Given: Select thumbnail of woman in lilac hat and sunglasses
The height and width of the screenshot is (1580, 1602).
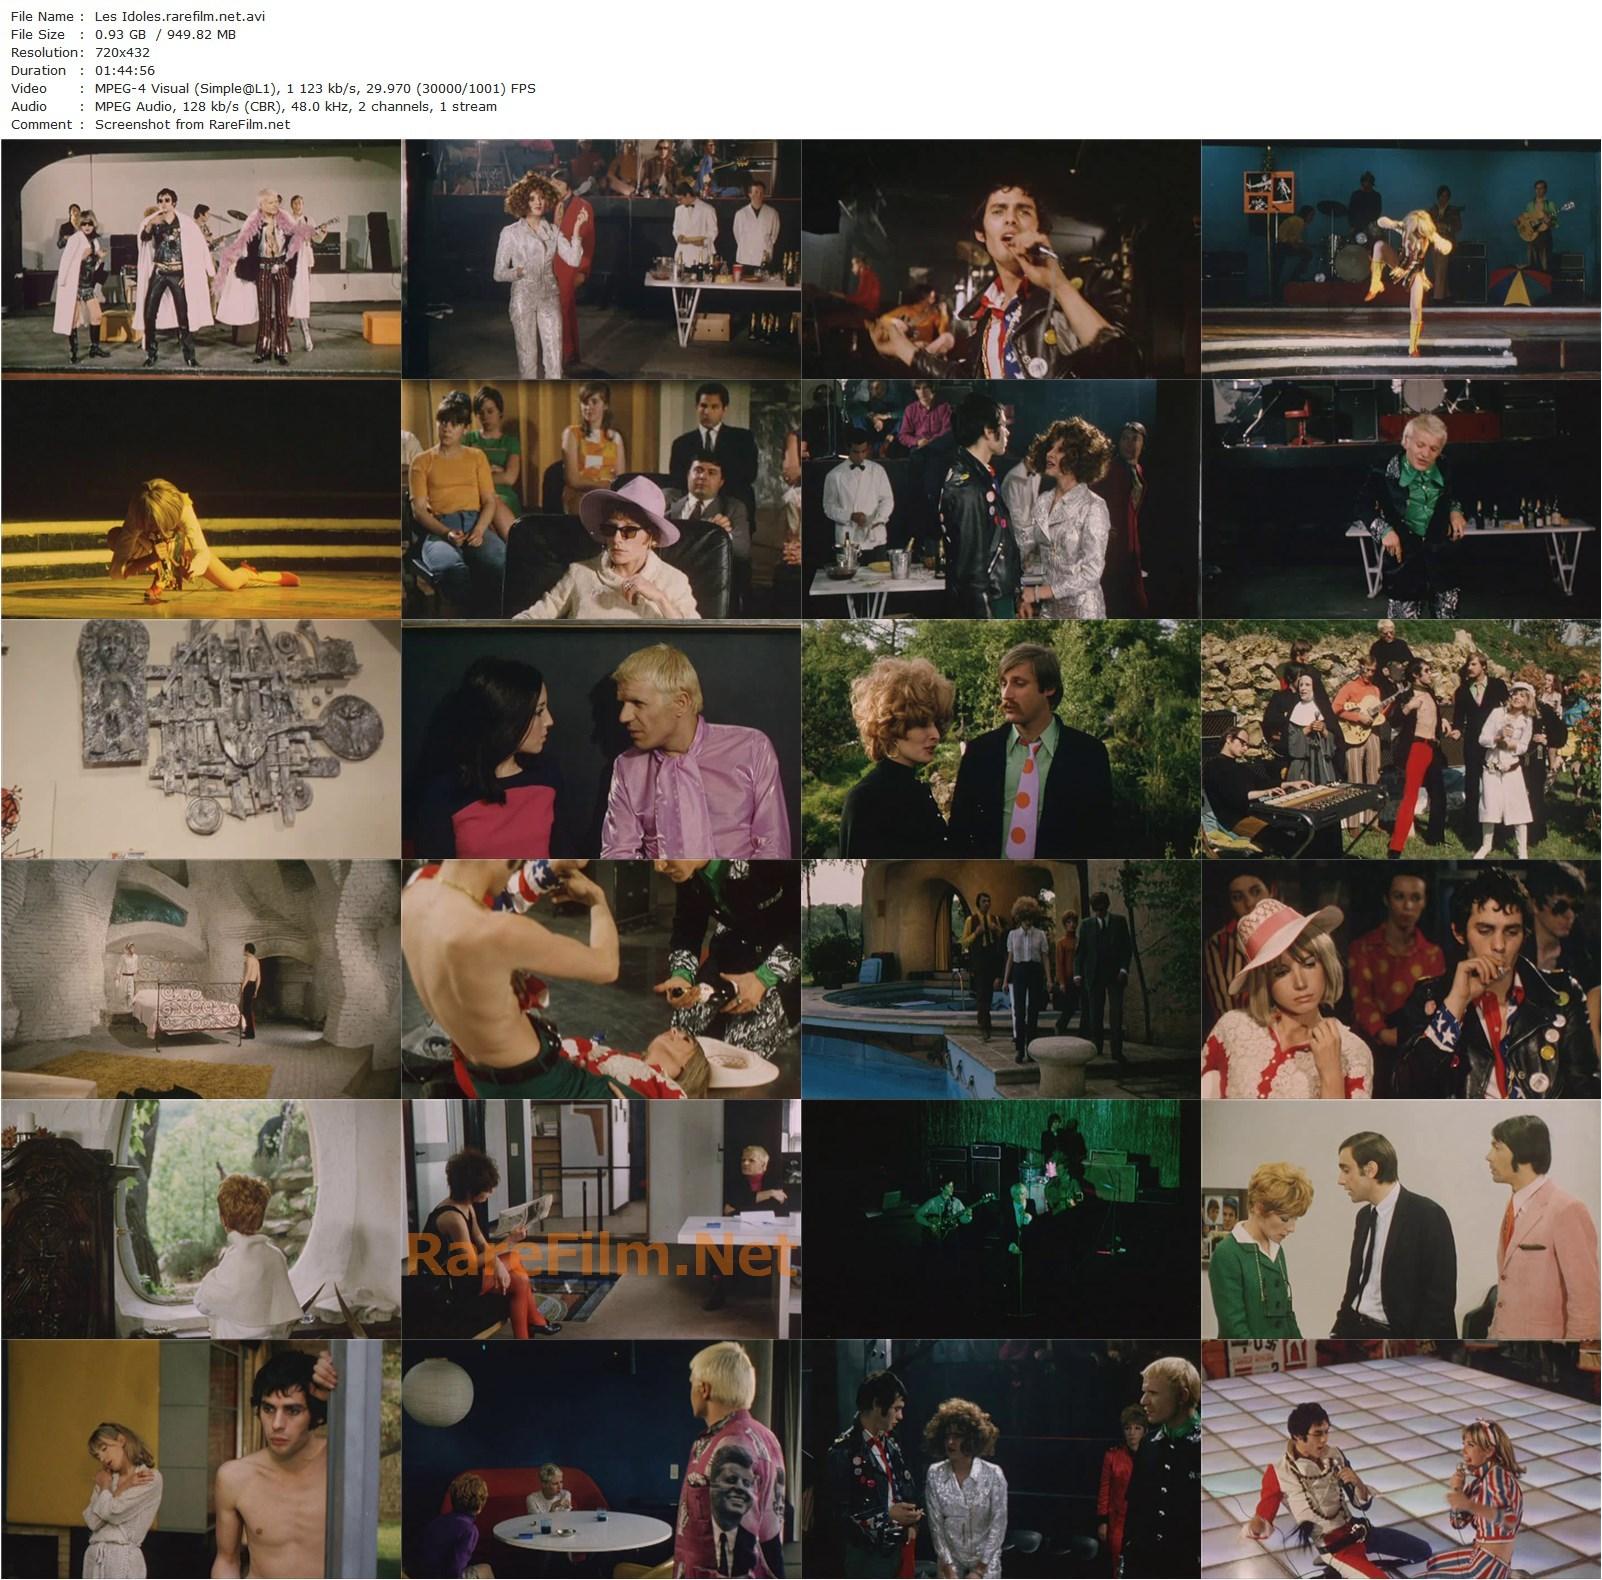Looking at the screenshot, I should pyautogui.click(x=601, y=499).
